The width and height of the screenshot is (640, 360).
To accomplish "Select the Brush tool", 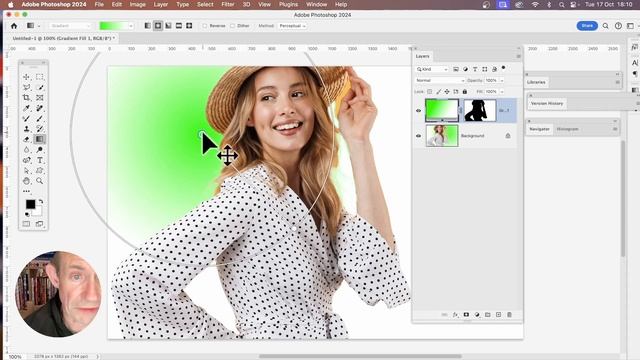I will coord(40,118).
